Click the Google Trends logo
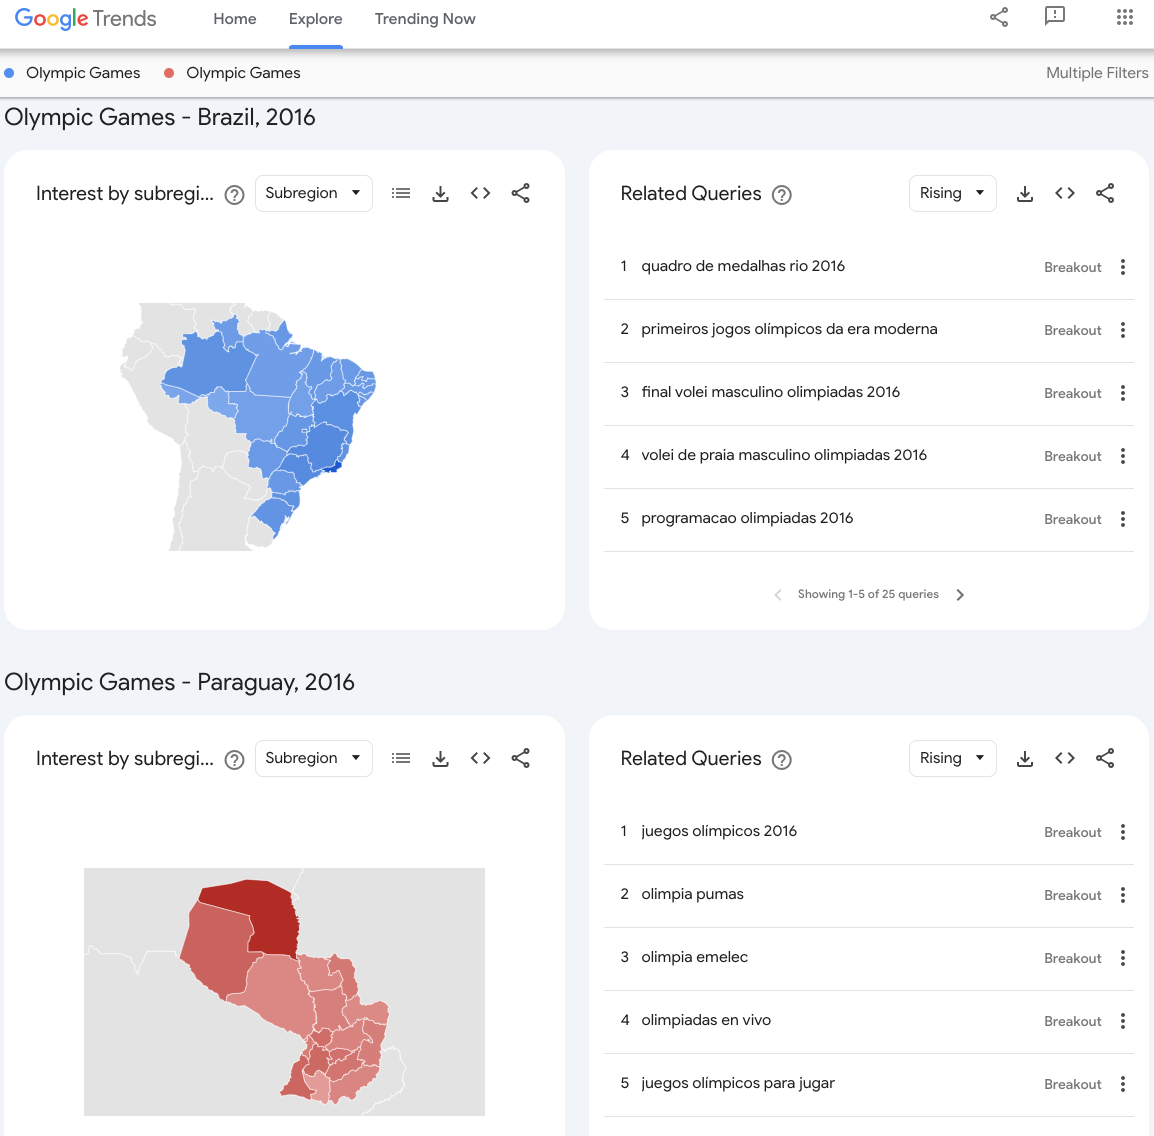 pyautogui.click(x=85, y=18)
